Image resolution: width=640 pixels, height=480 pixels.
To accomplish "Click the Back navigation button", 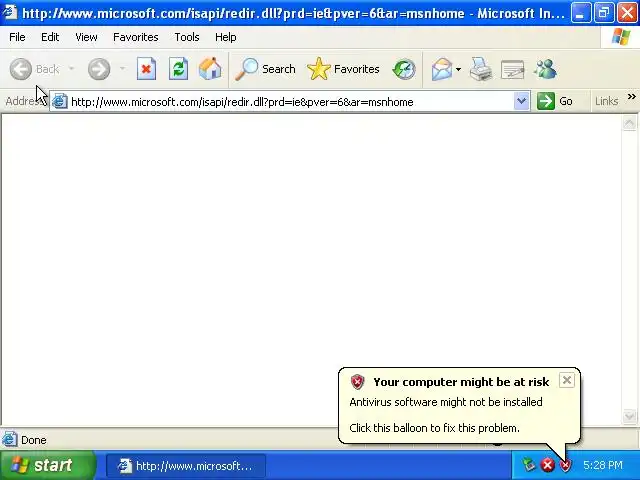I will (34, 69).
